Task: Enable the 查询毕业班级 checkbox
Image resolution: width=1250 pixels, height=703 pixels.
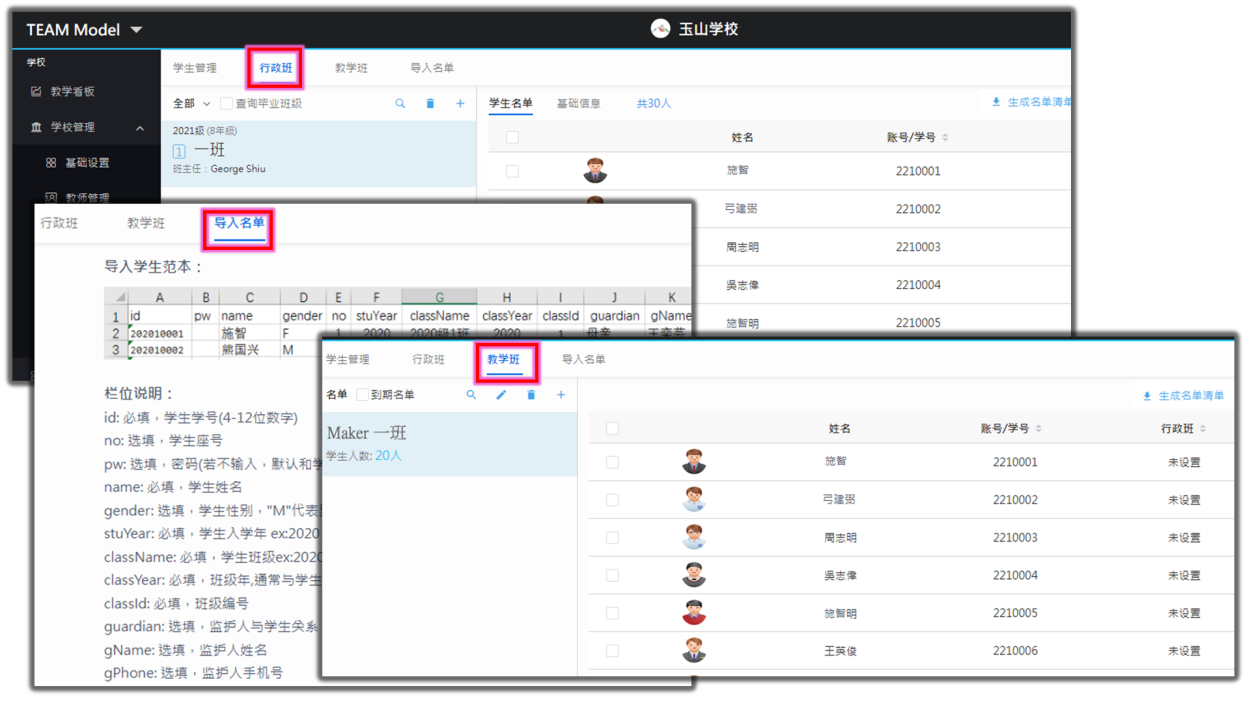Action: pyautogui.click(x=227, y=103)
